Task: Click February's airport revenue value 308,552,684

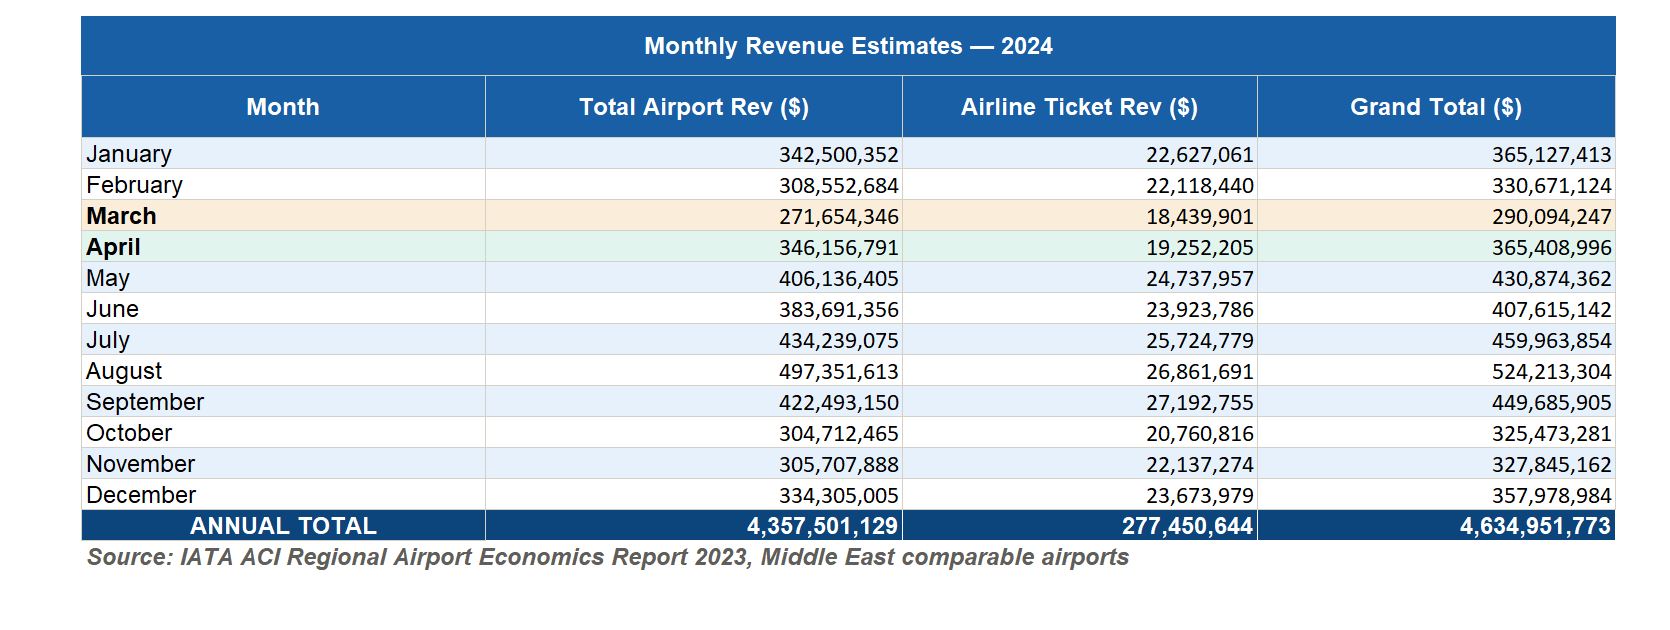Action: pyautogui.click(x=838, y=186)
